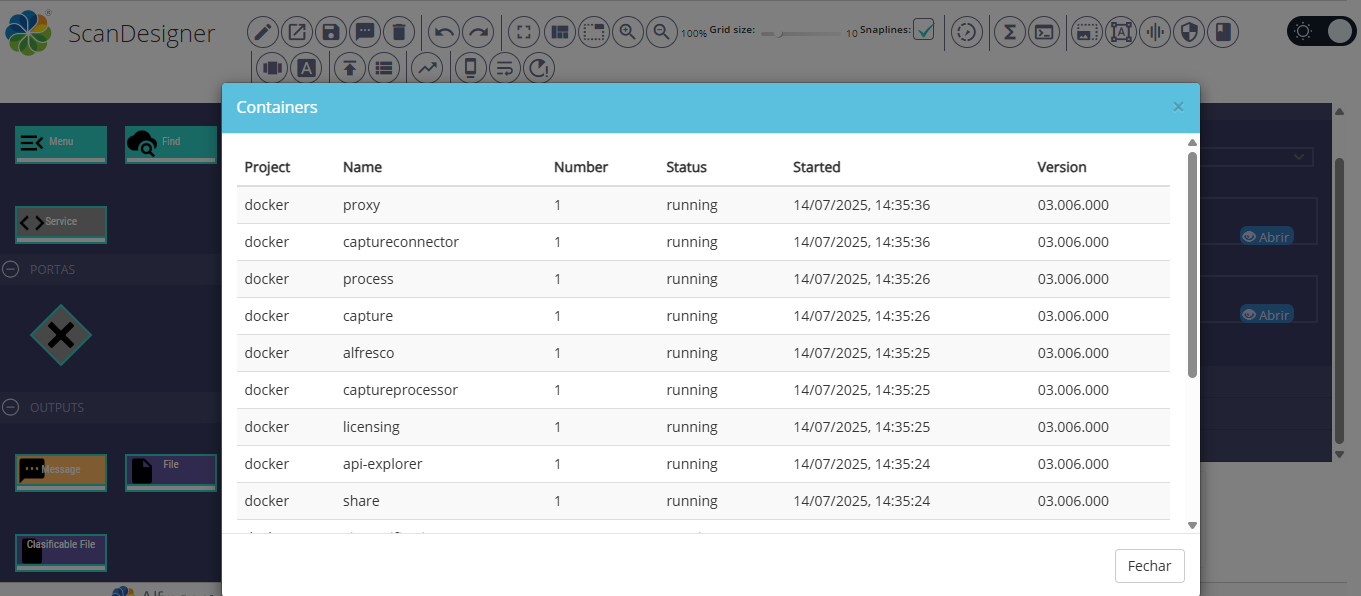The image size is (1361, 596).
Task: Click the zoom in magnifier icon
Action: pyautogui.click(x=627, y=32)
